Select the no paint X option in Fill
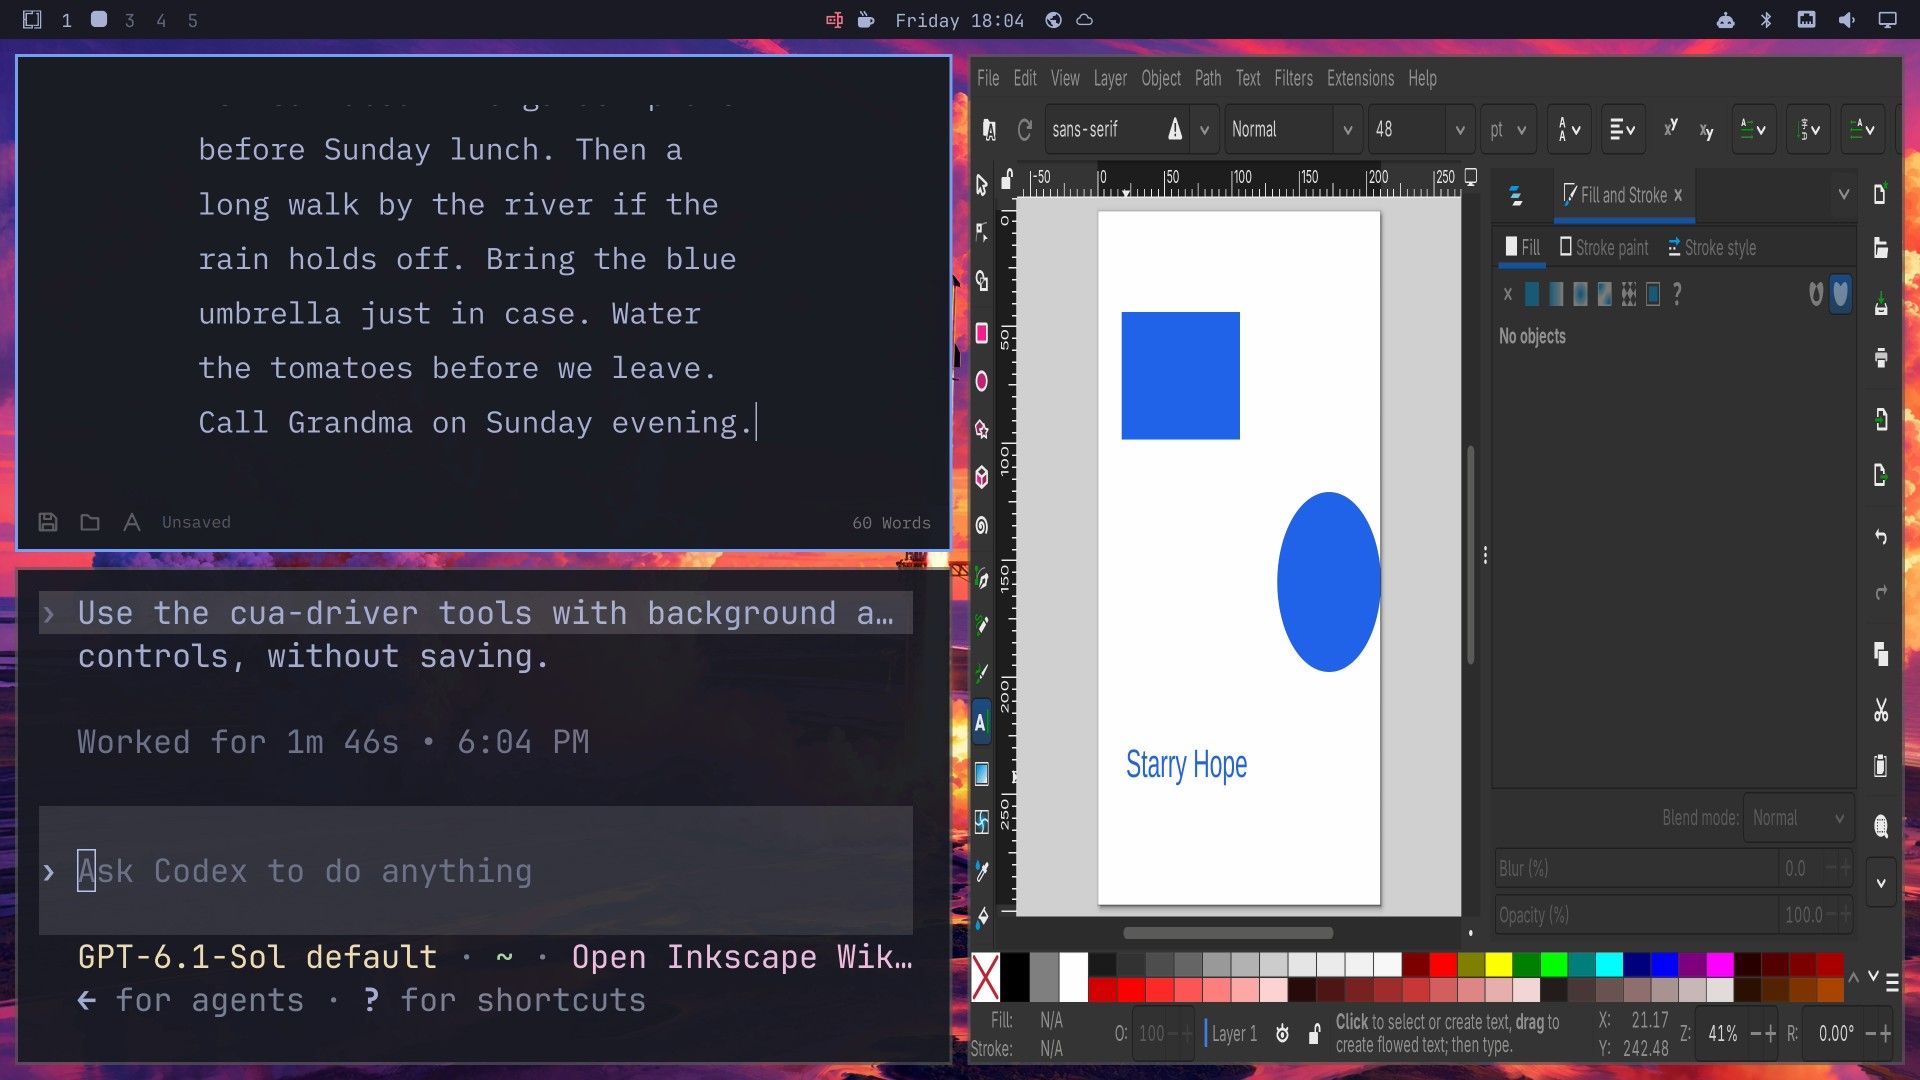 (1508, 294)
